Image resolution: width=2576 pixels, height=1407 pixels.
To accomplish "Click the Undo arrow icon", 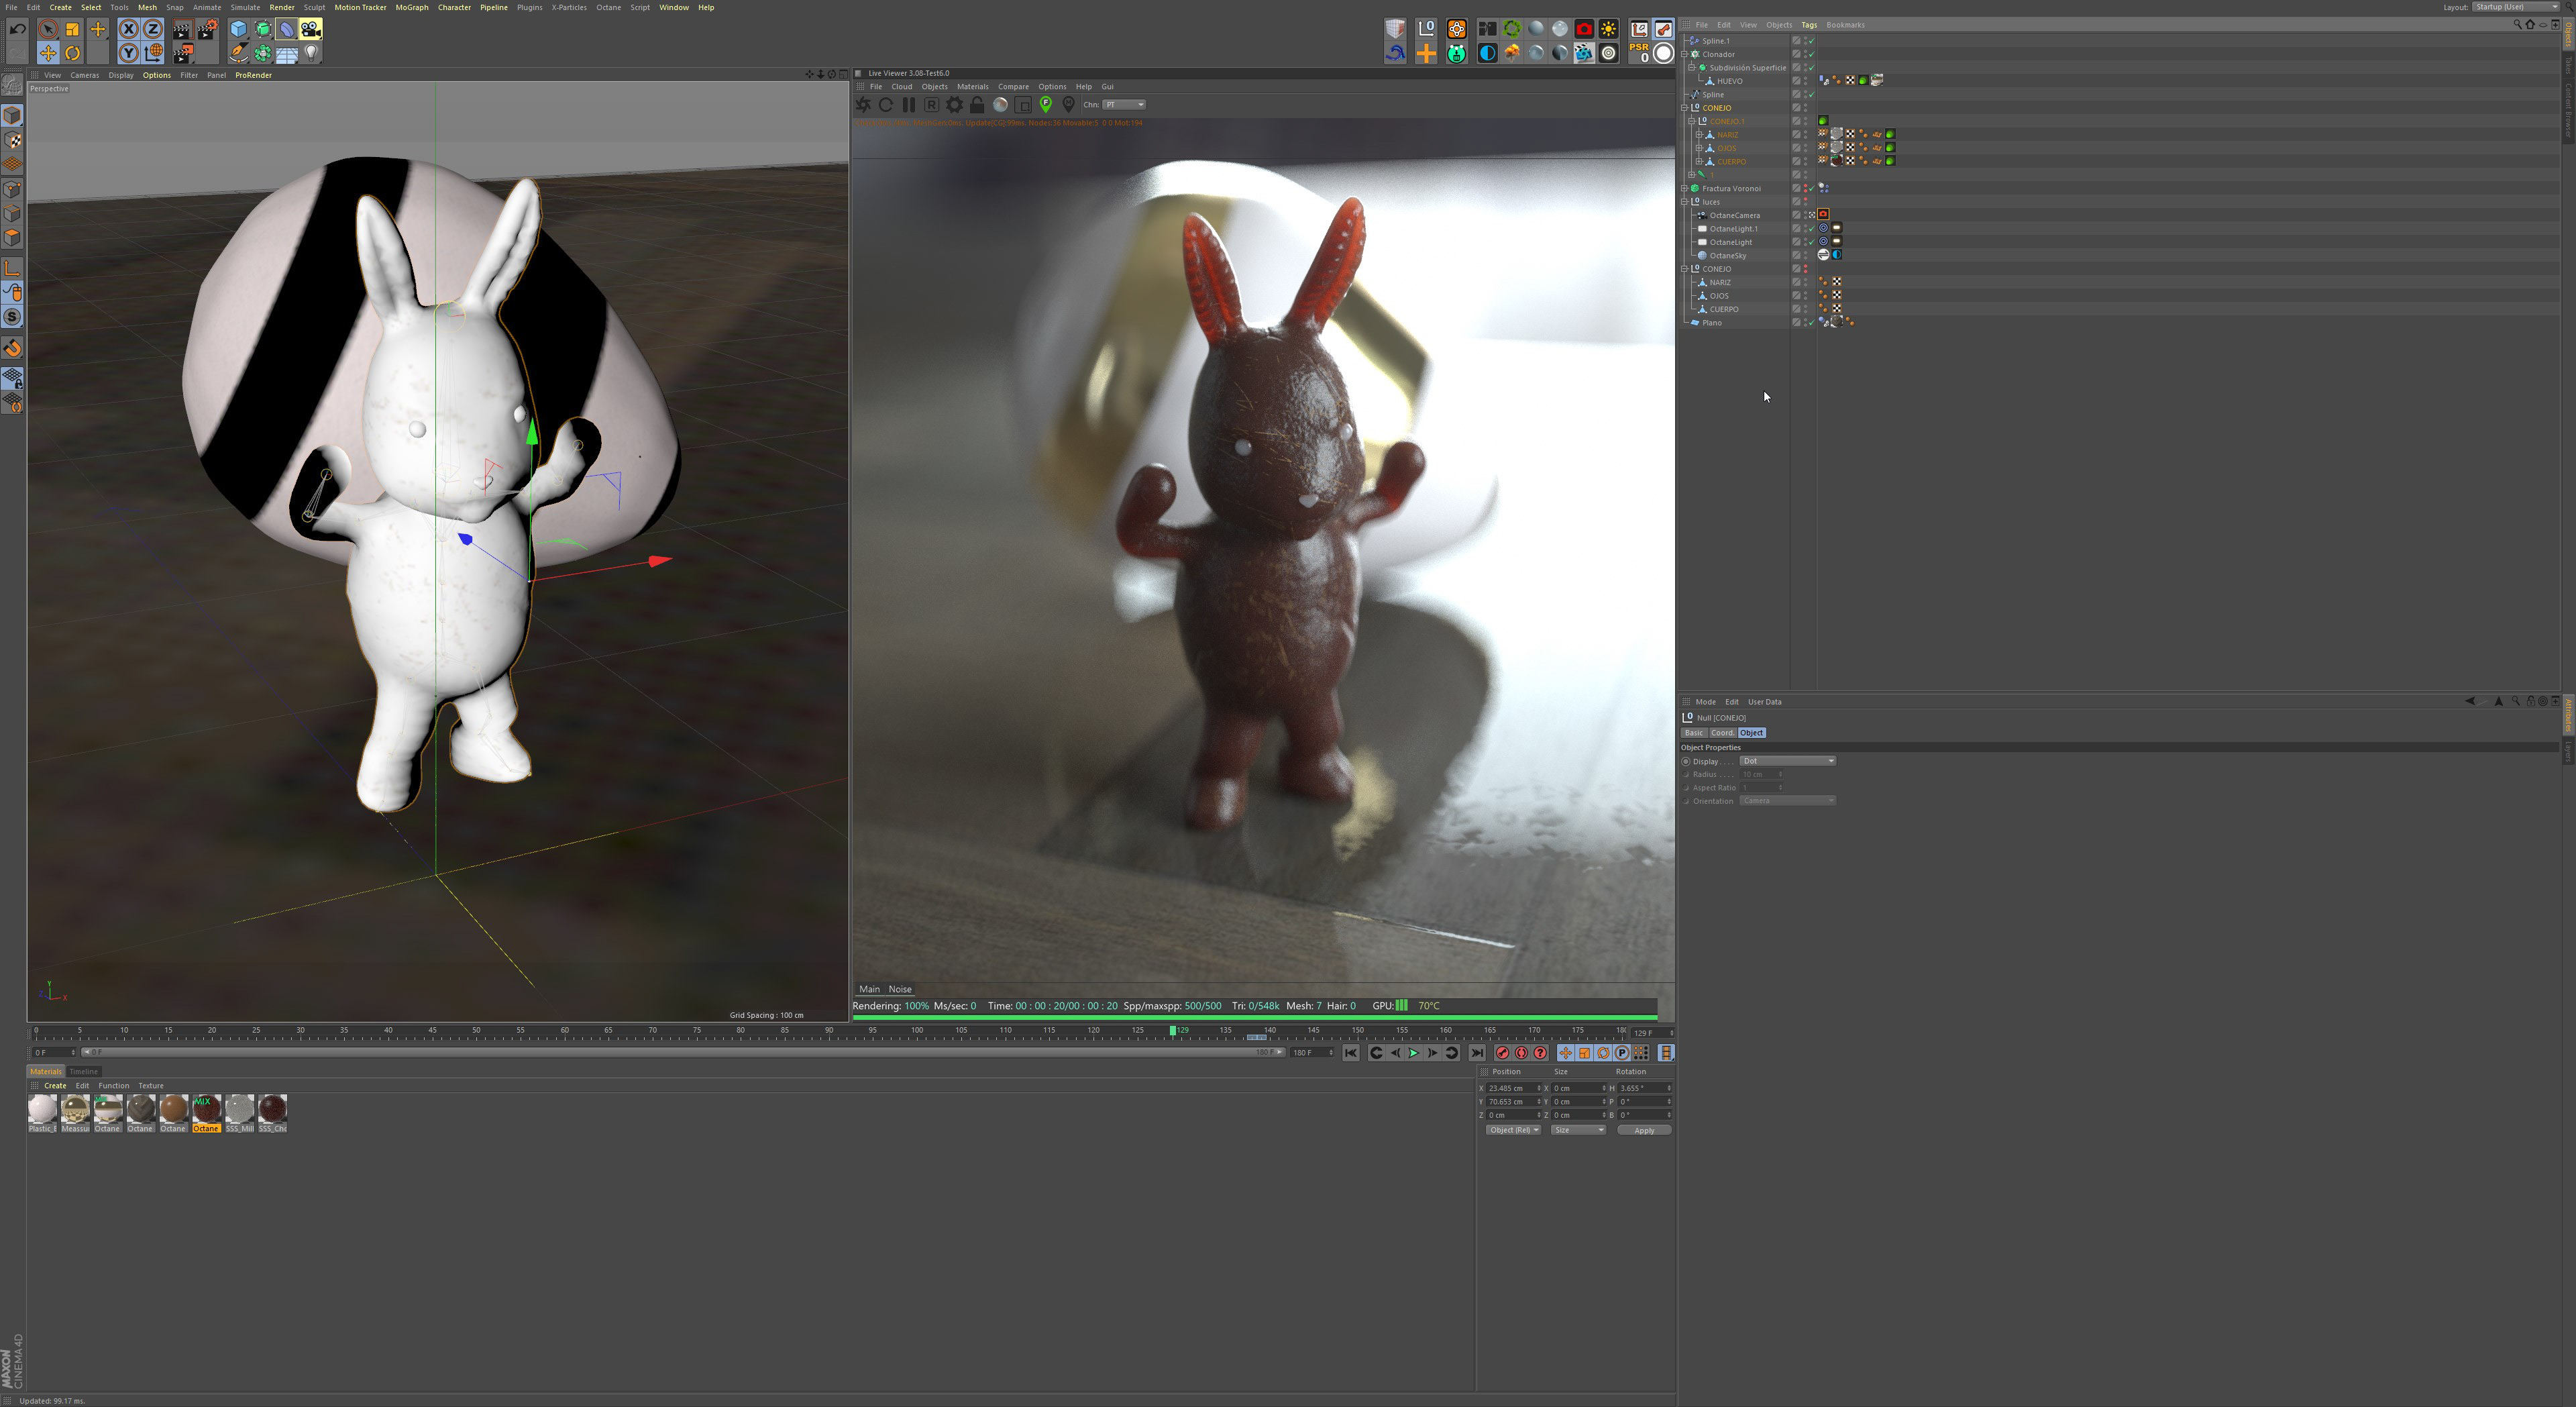I will click(x=17, y=29).
